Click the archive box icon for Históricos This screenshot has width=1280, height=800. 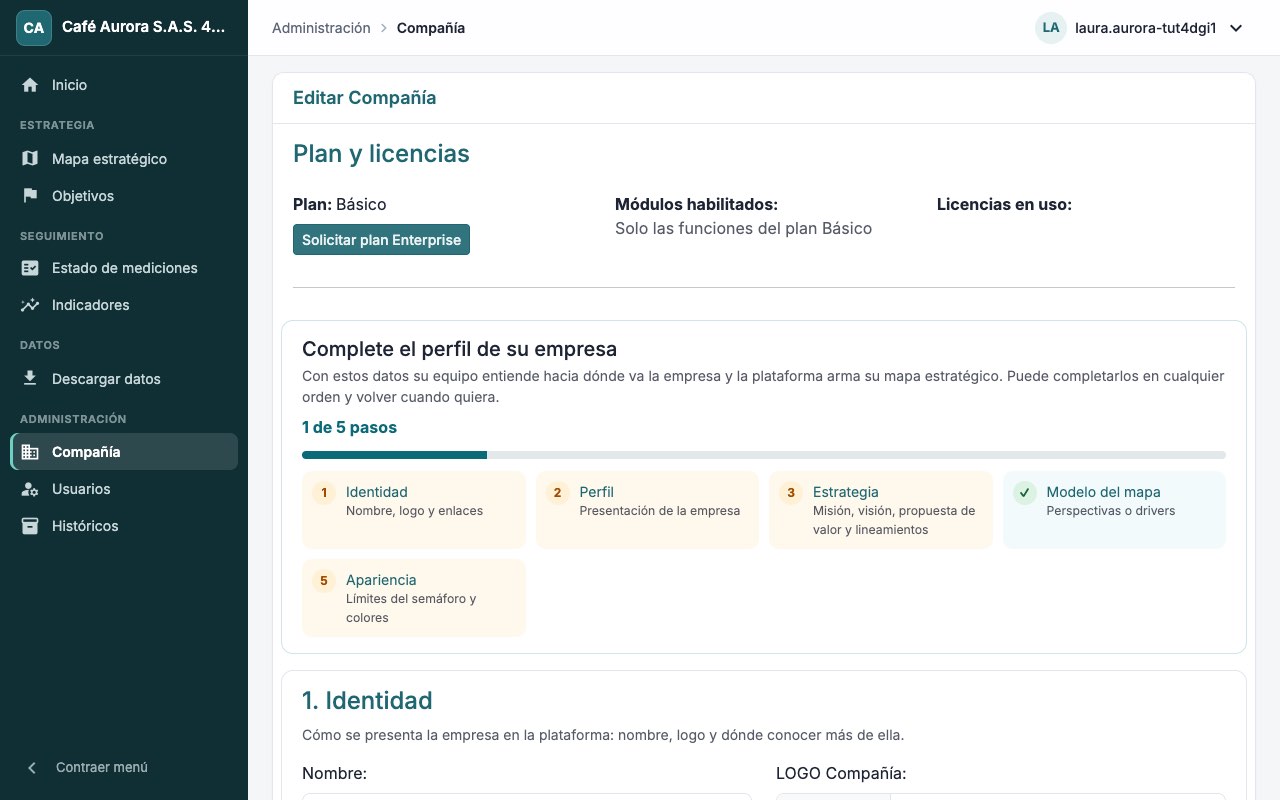[30, 526]
